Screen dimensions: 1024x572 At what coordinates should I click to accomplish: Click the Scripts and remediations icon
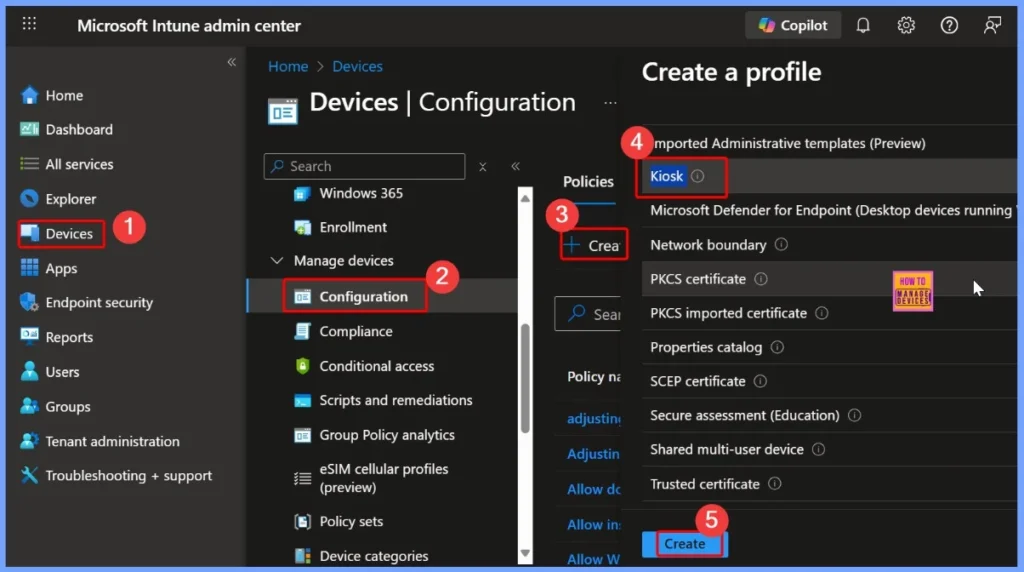[302, 400]
